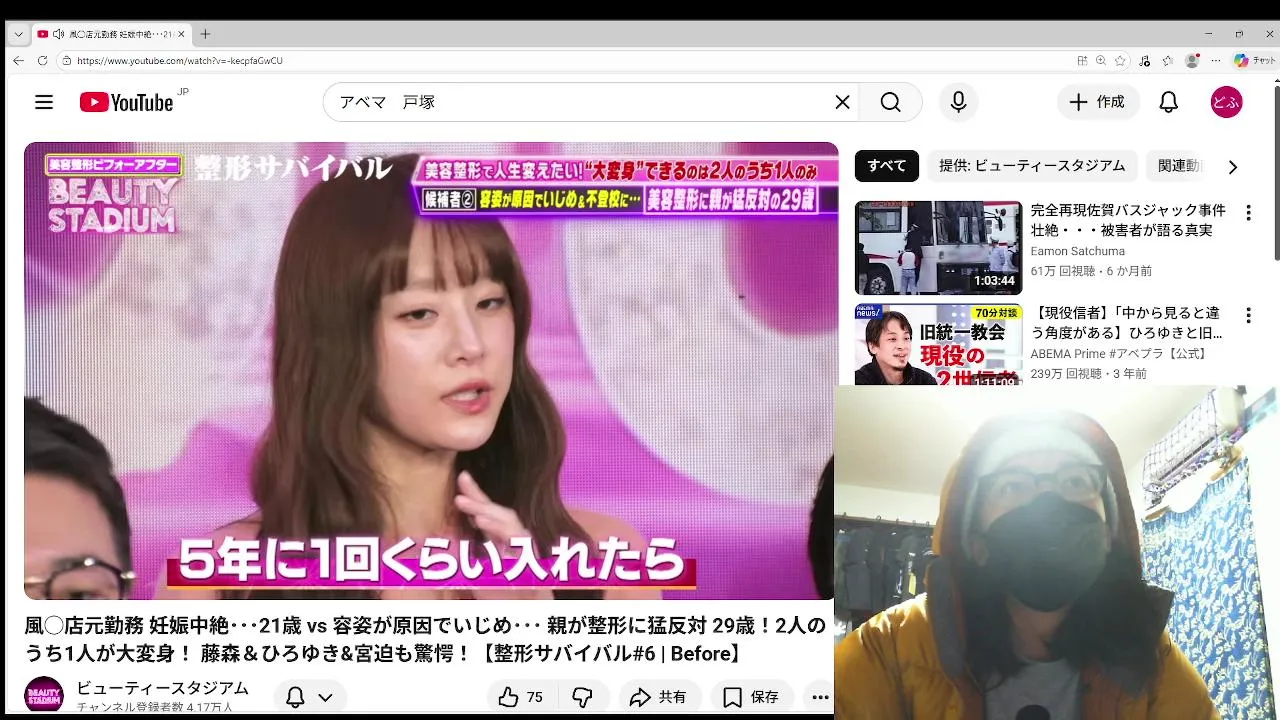The height and width of the screenshot is (720, 1280).
Task: Open the 佐賀バスジャック事件 video thumbnail
Action: click(x=938, y=247)
